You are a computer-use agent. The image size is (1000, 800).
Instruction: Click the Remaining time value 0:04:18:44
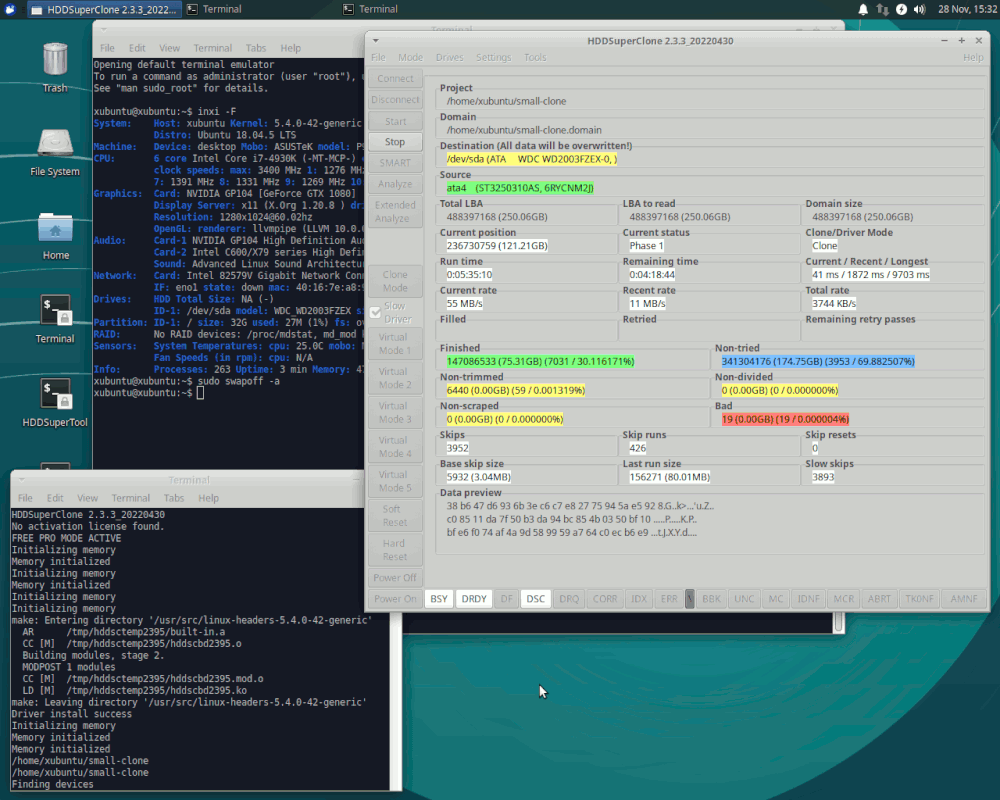(x=652, y=275)
